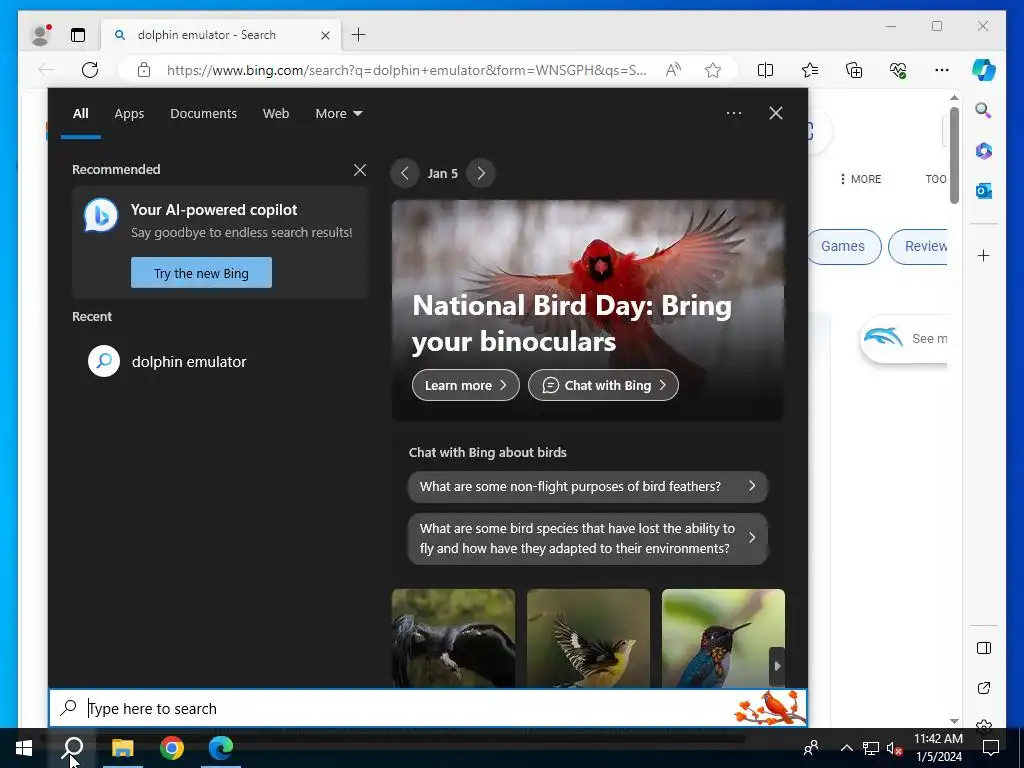Open Edge Settings and more menu
Screen dimensions: 1024x768
click(x=942, y=70)
